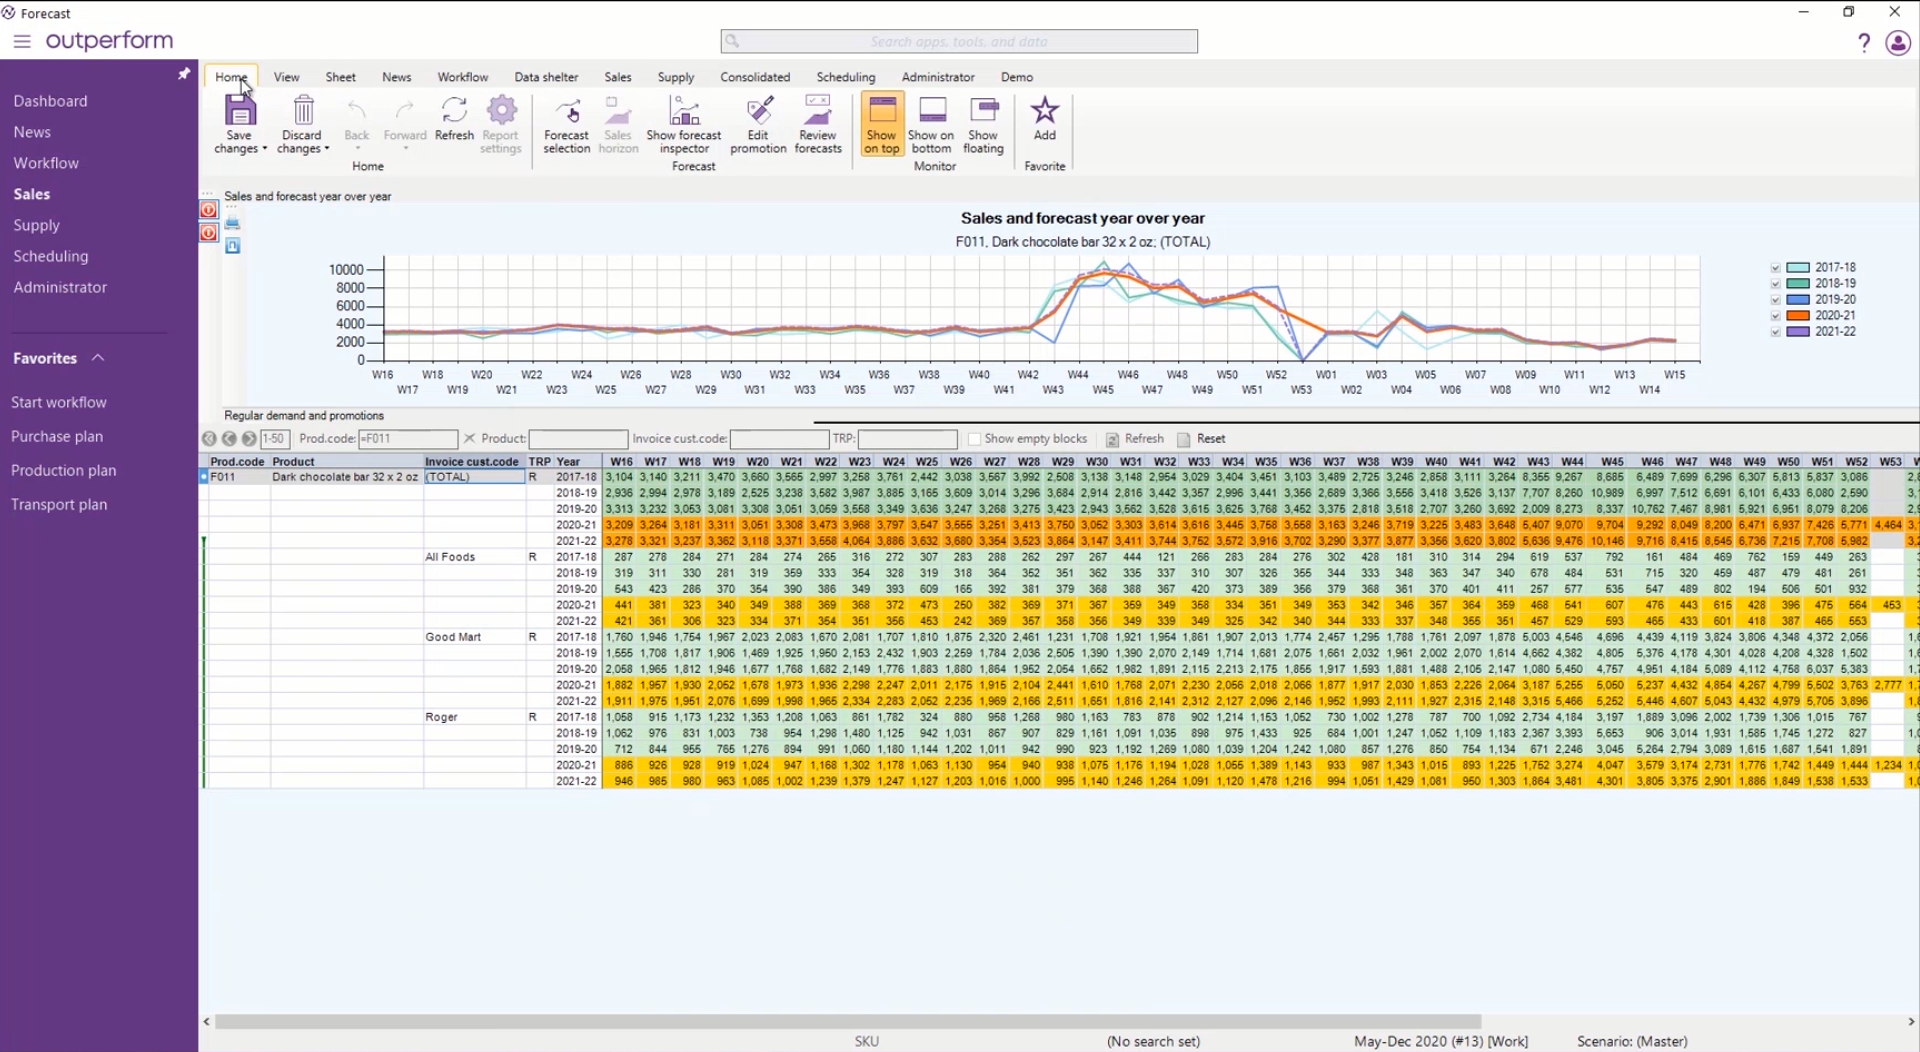Open the Consolidated ribbon tab
This screenshot has width=1920, height=1052.
pos(755,77)
